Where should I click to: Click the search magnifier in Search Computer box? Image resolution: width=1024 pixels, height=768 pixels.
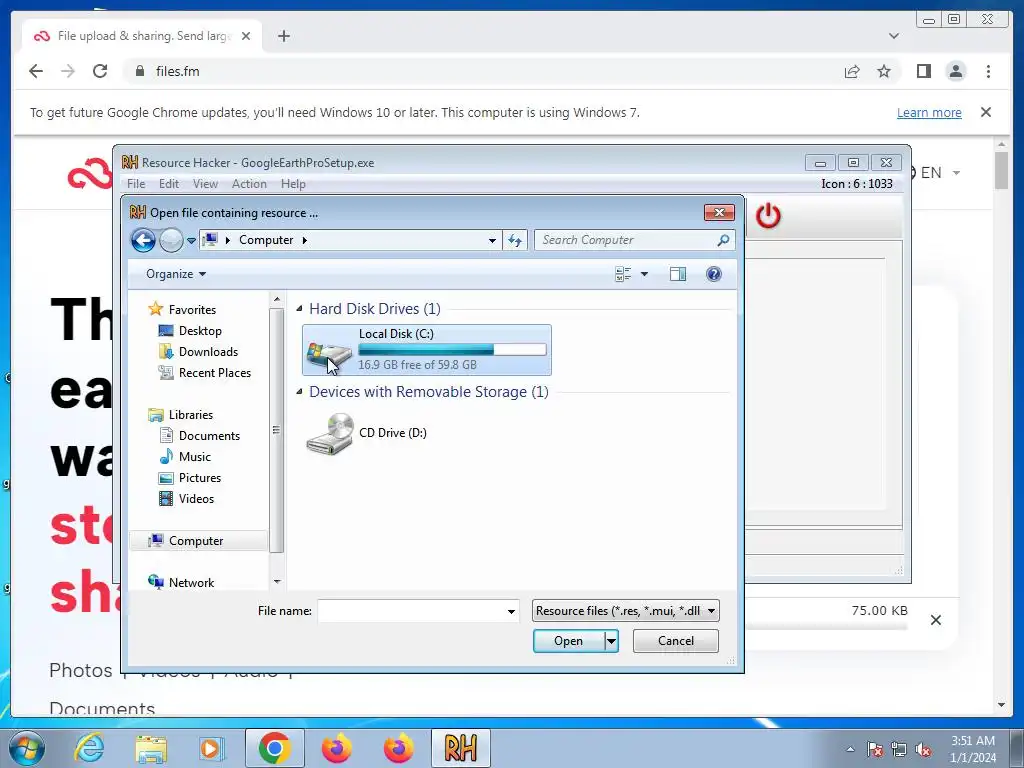(723, 240)
